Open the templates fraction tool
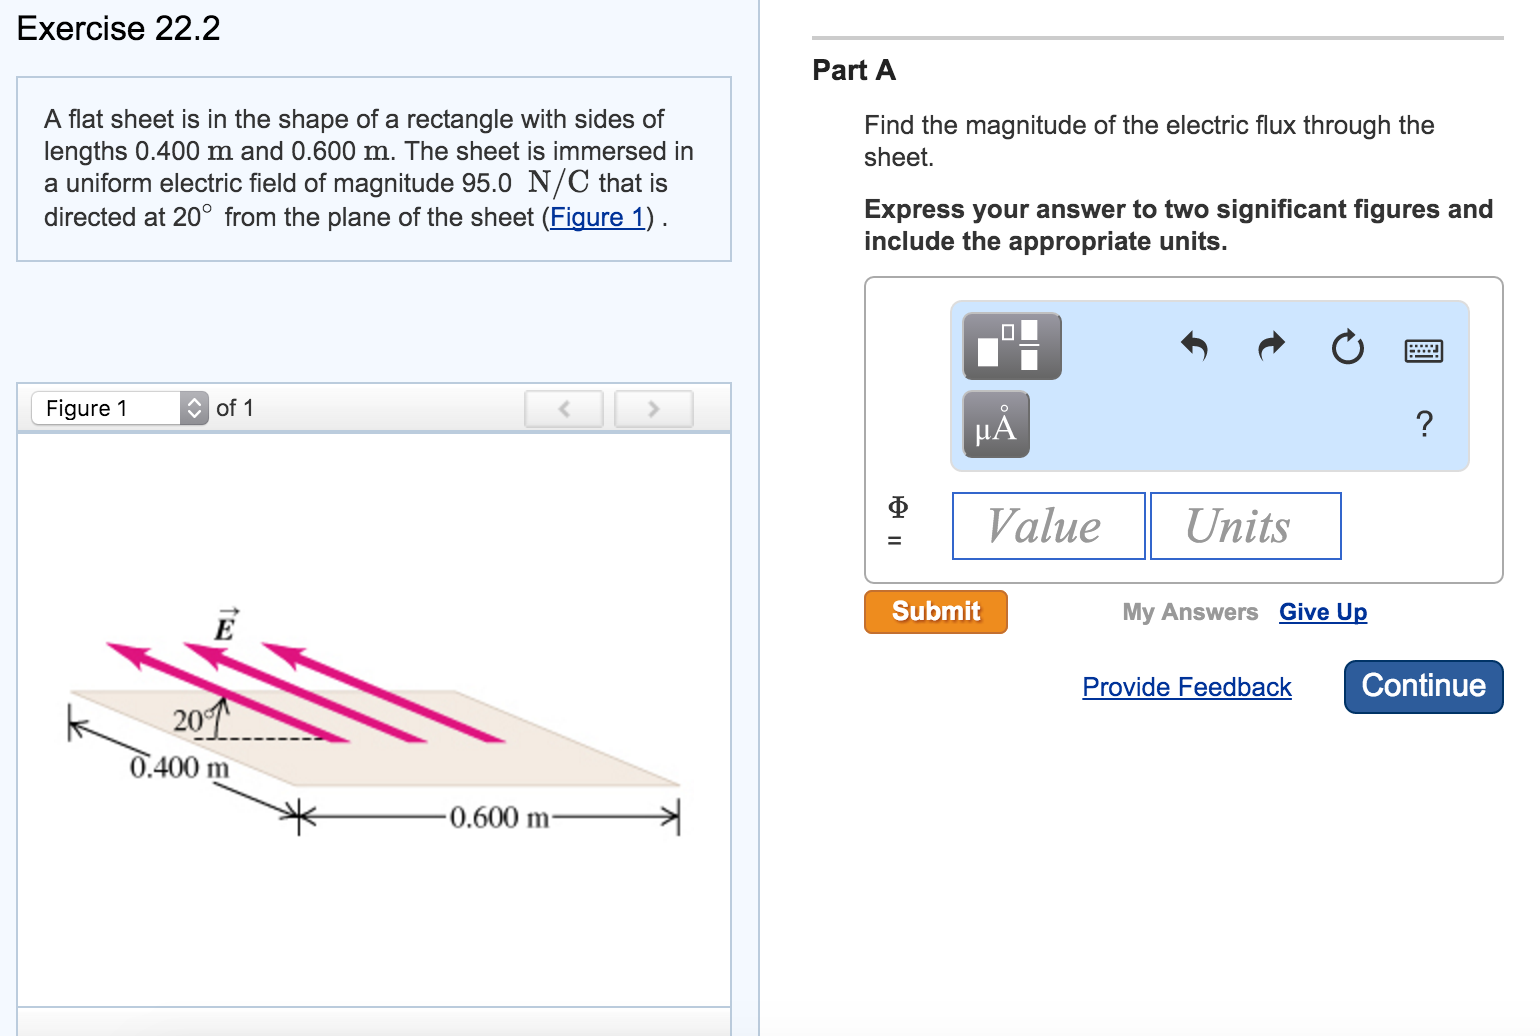The width and height of the screenshot is (1540, 1036). pos(1011,346)
